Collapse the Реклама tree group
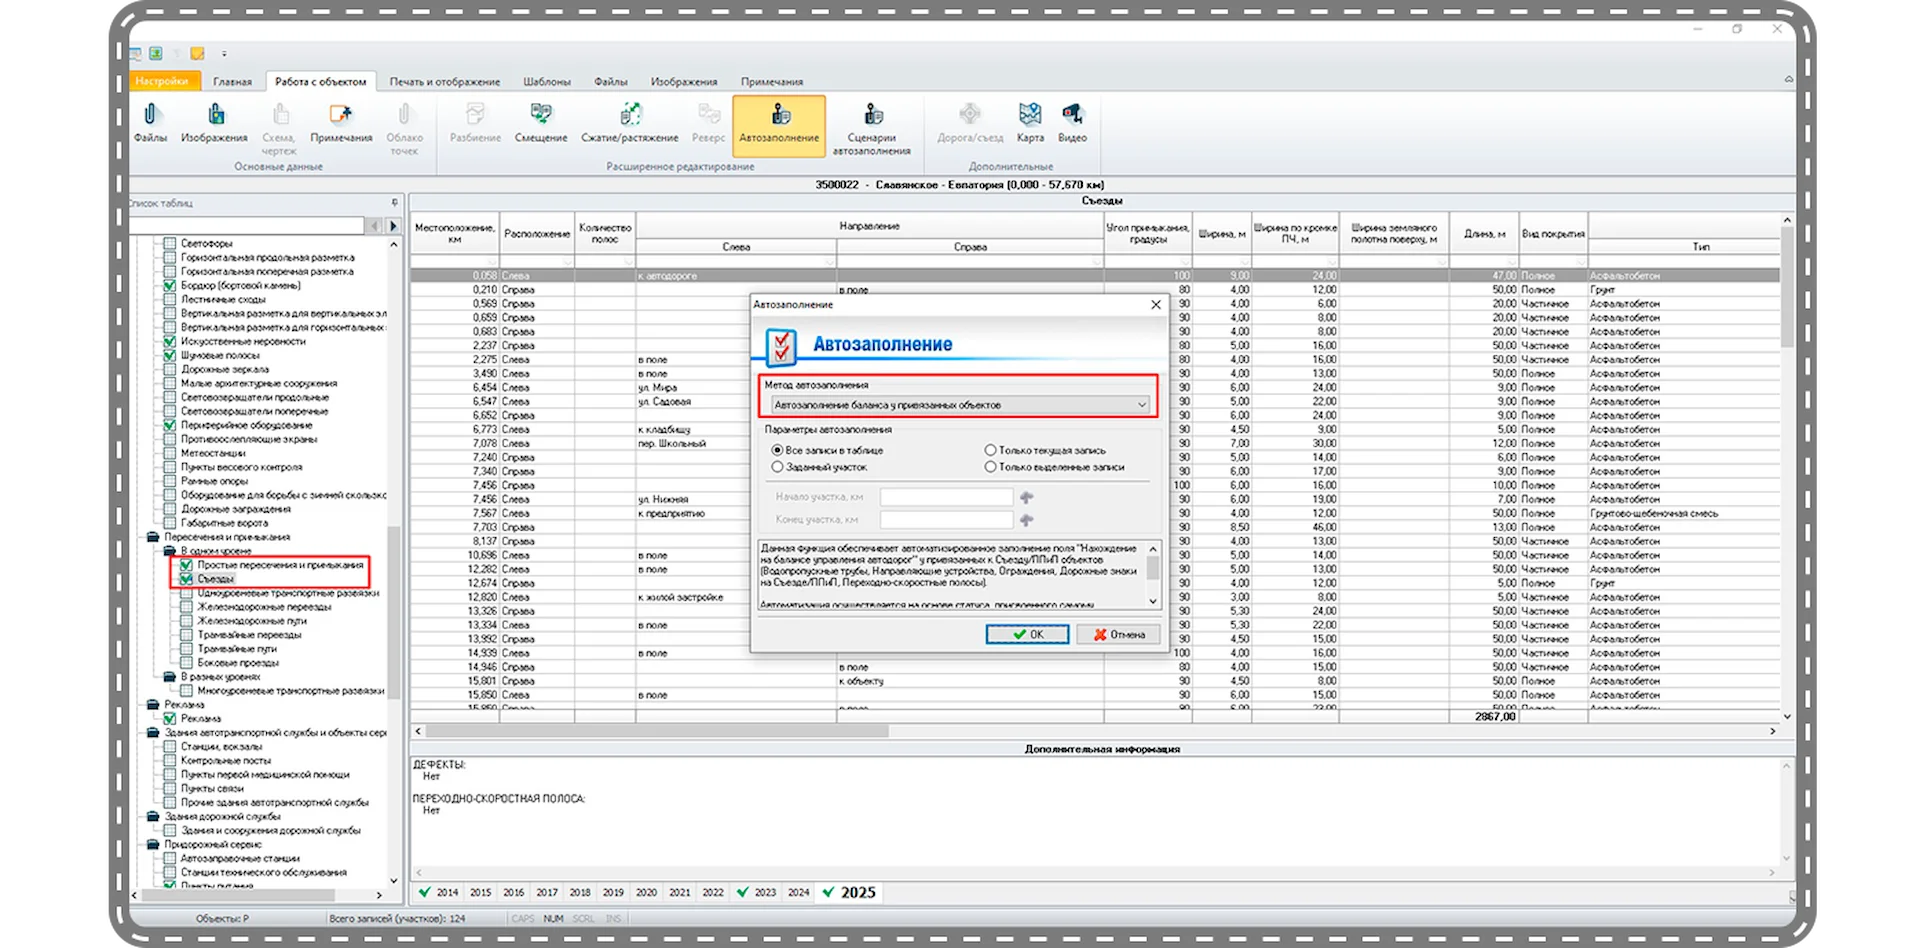 coord(153,705)
